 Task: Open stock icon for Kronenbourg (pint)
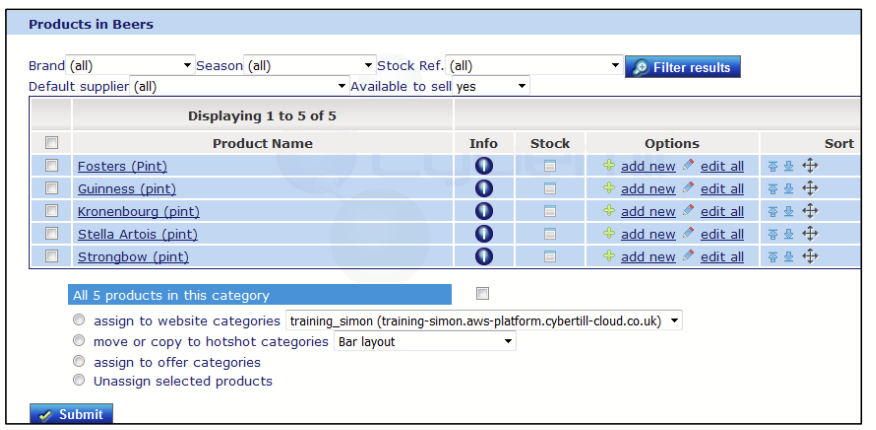[x=550, y=211]
